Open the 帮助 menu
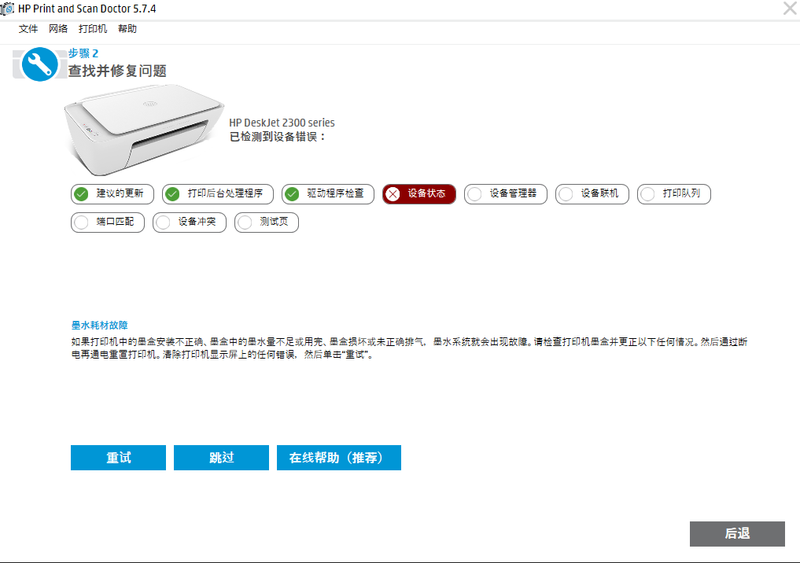 point(128,29)
